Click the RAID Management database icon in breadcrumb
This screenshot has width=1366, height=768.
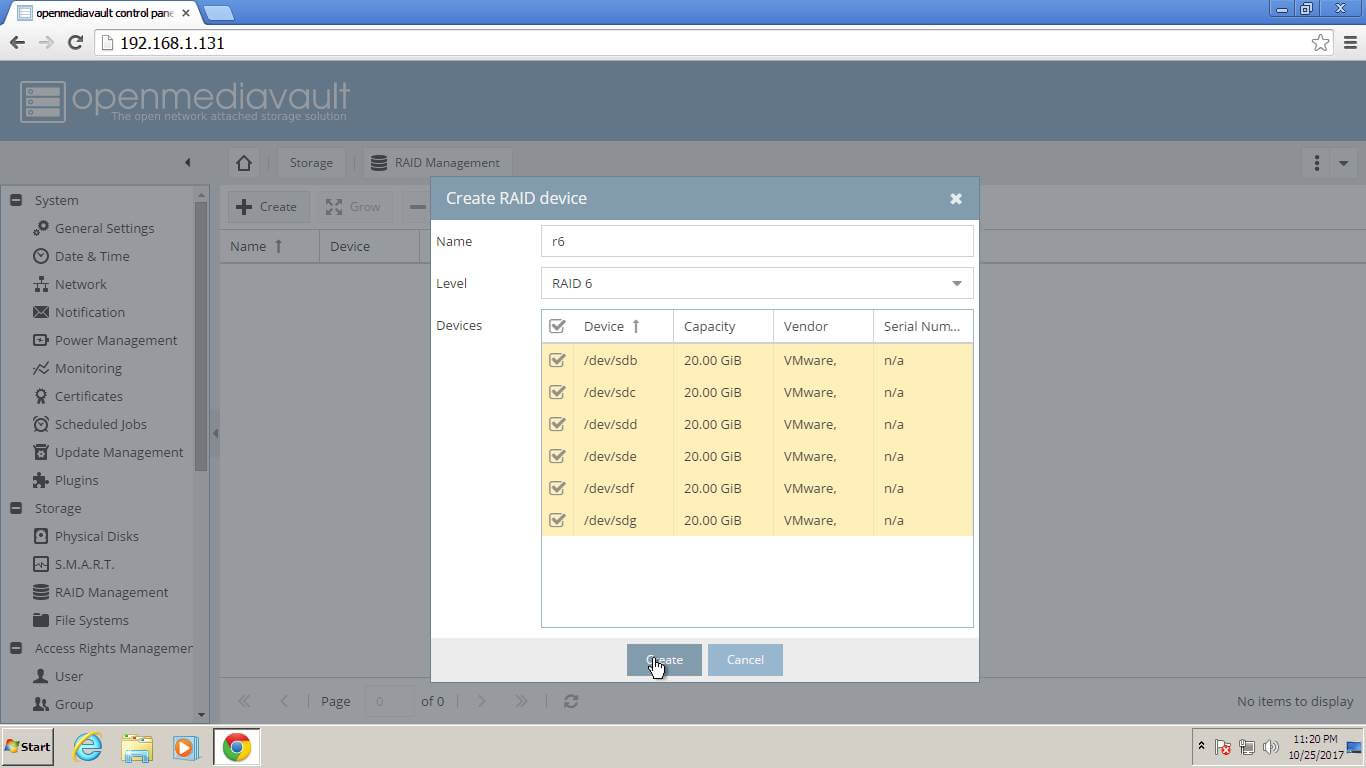point(379,162)
